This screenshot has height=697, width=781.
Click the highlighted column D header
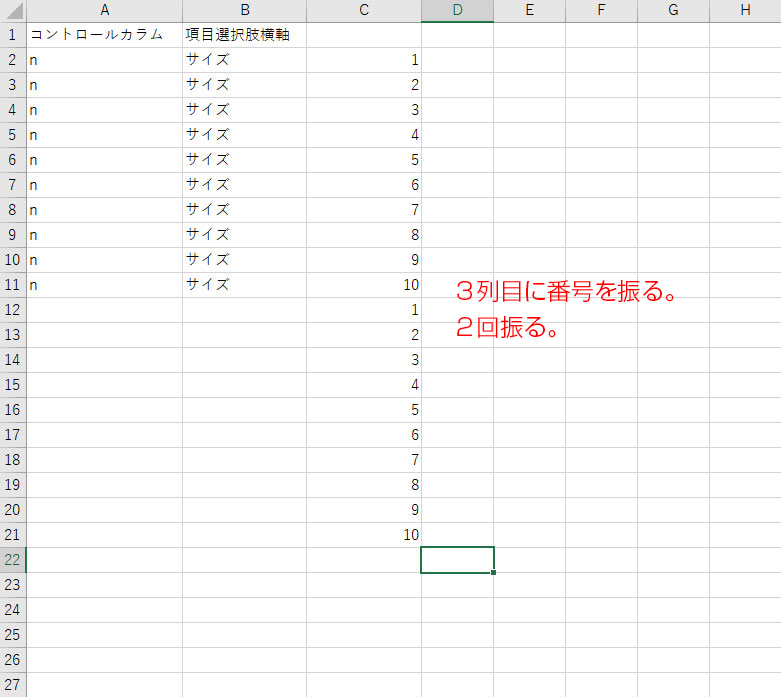click(457, 10)
